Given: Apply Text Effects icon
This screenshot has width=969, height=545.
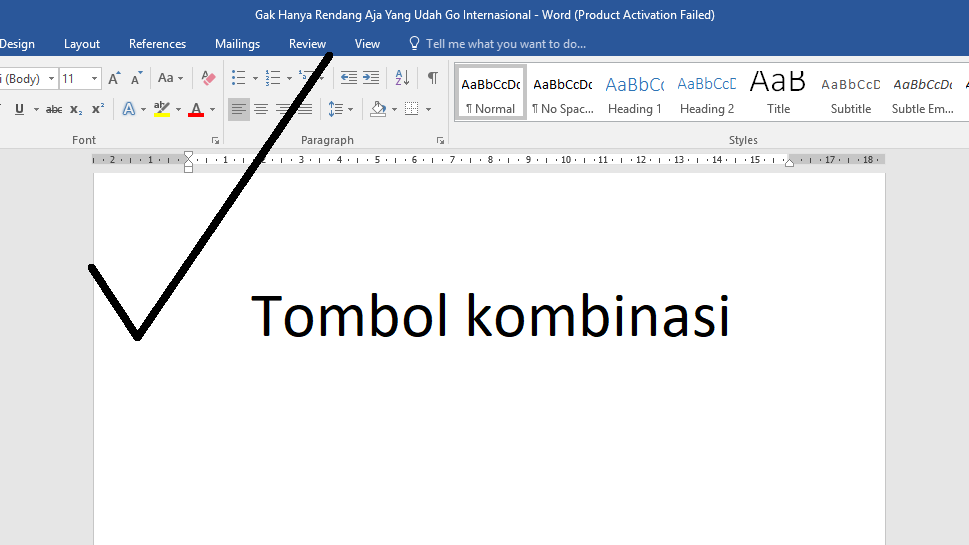Looking at the screenshot, I should (x=129, y=109).
